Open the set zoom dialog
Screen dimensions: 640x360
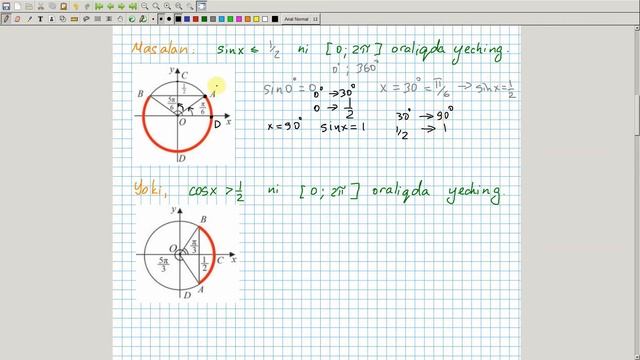tap(190, 7)
